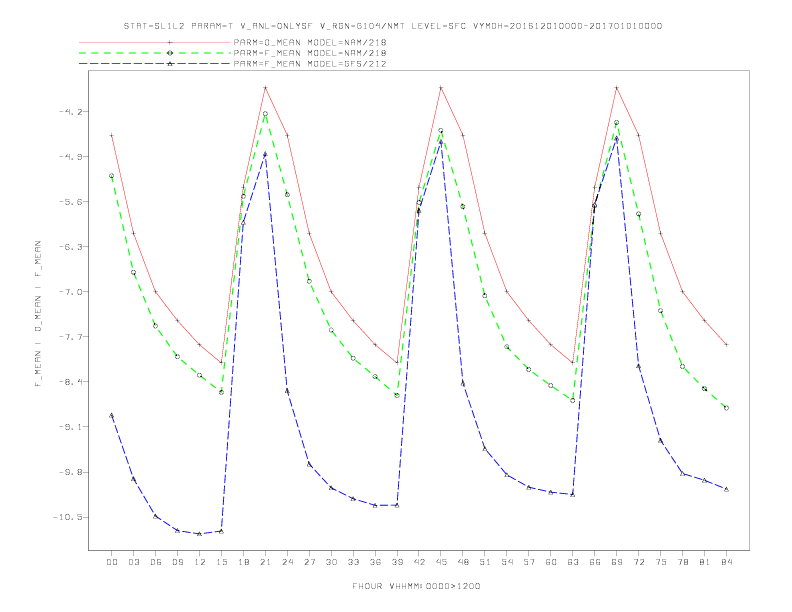The width and height of the screenshot is (792, 612).
Task: Click the red O_MEAN peak marker at hour 21
Action: click(265, 88)
